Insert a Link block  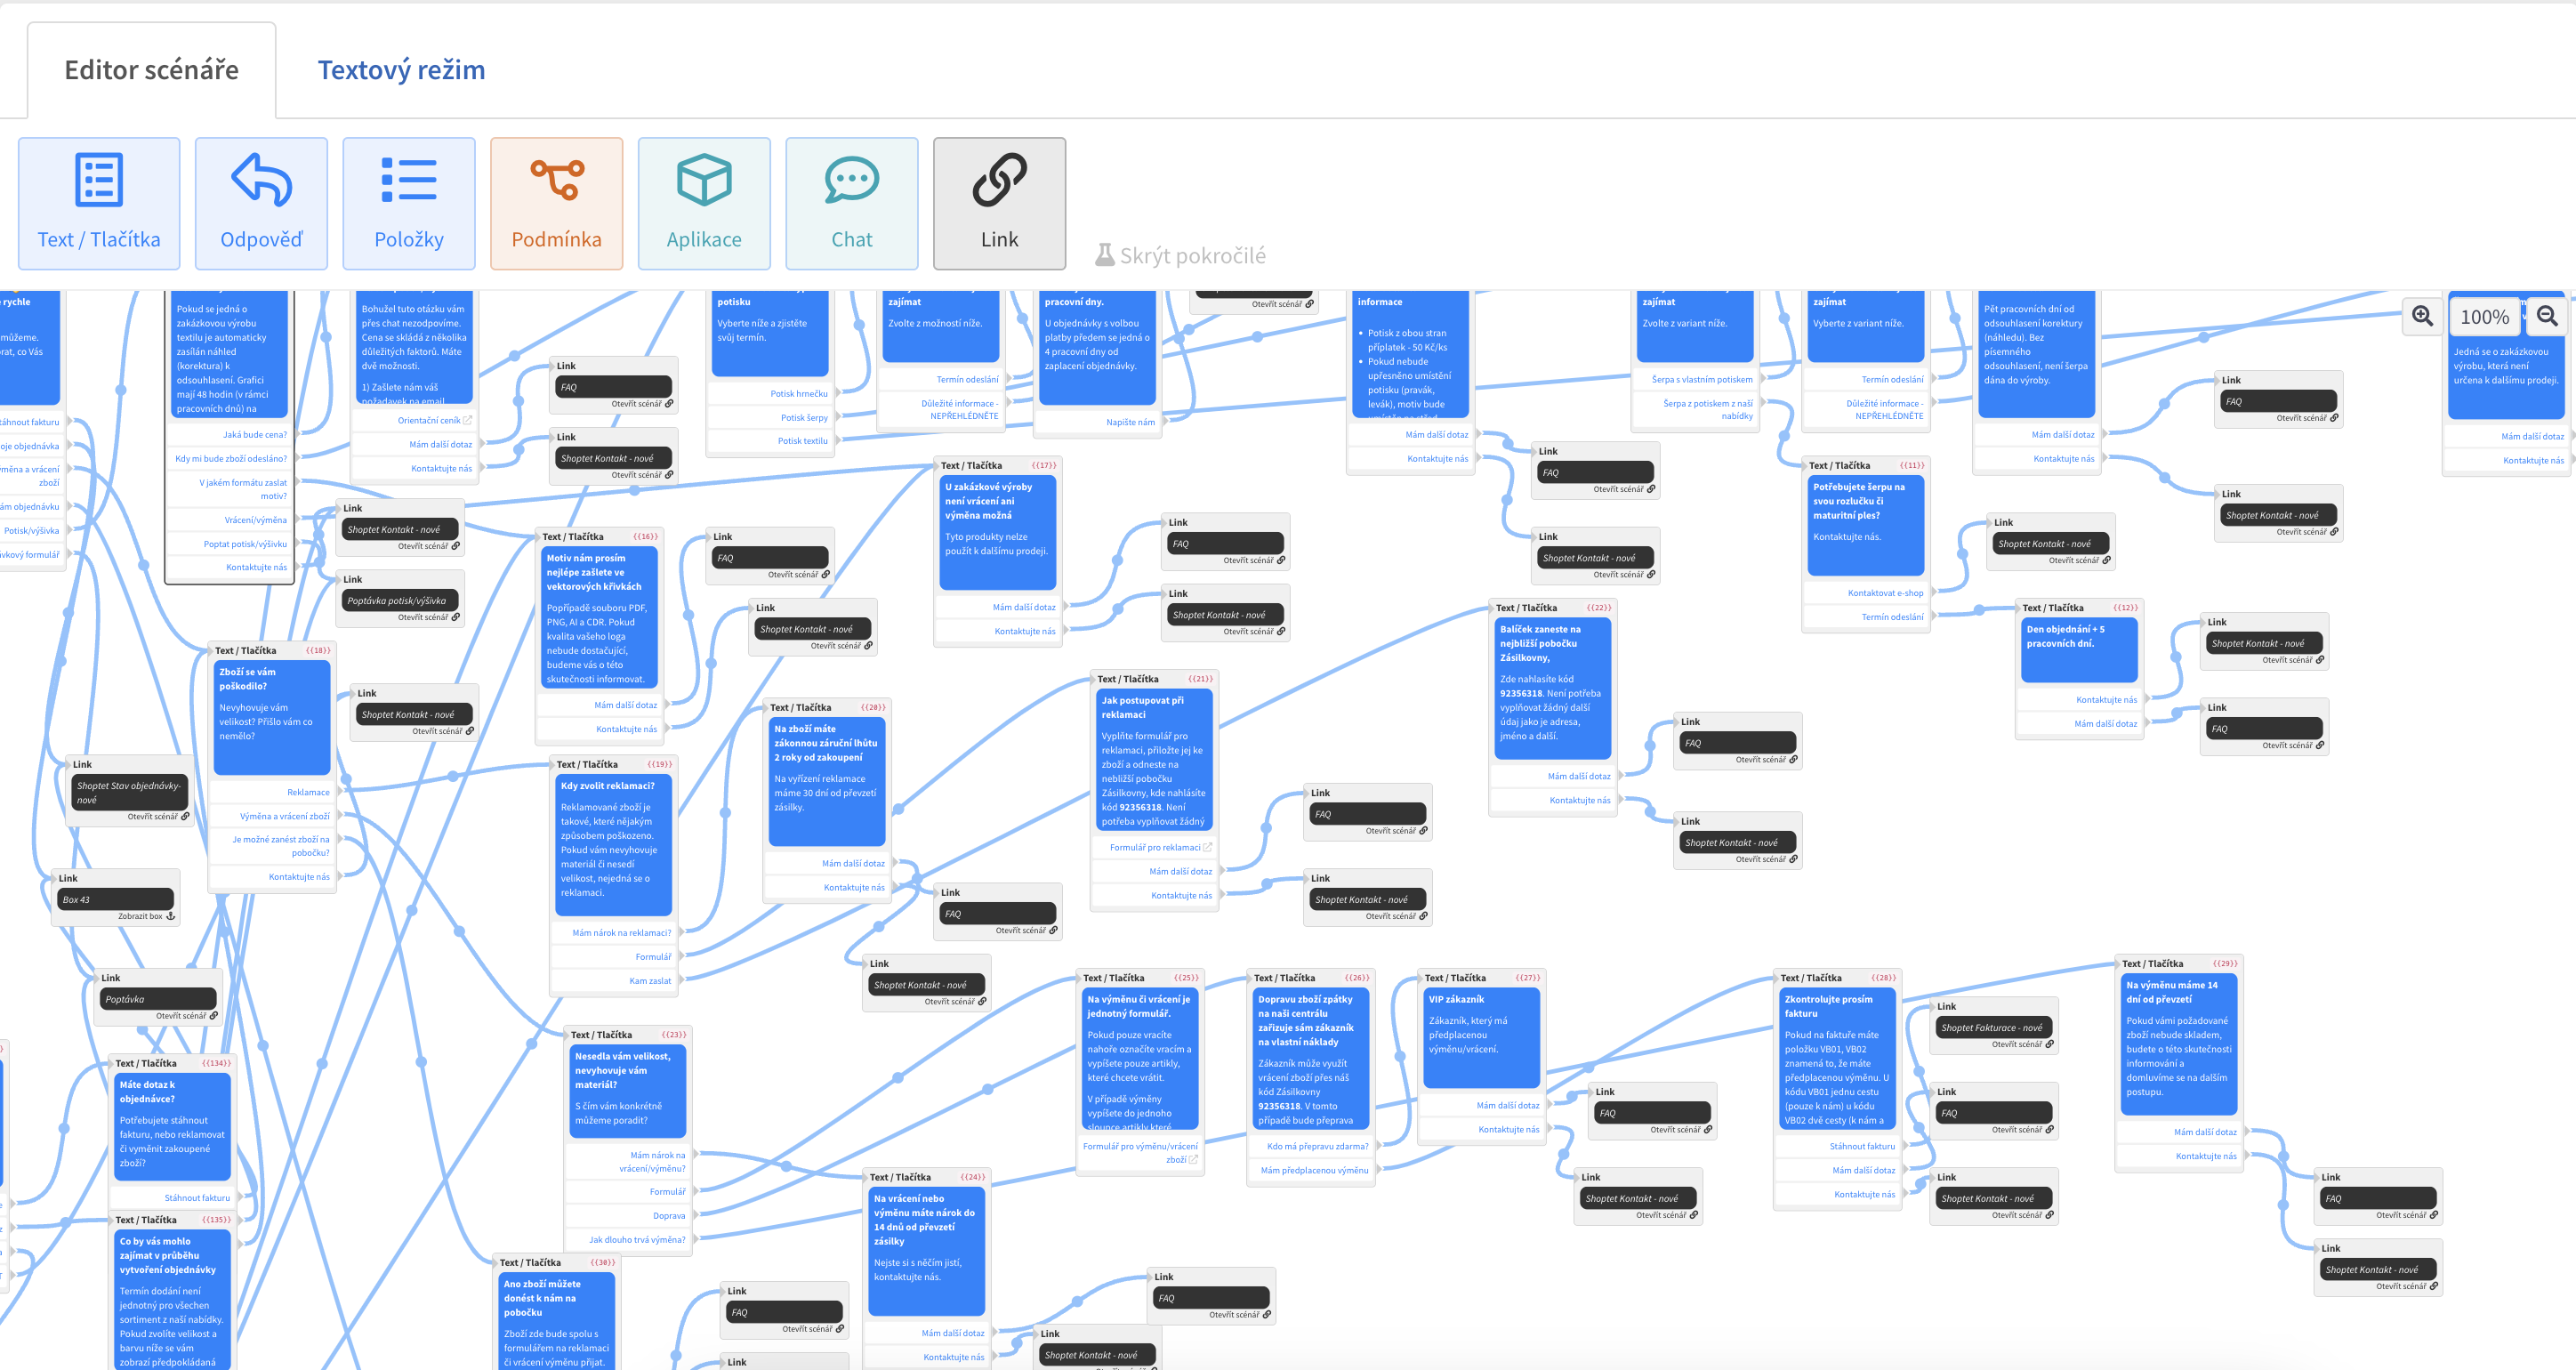(x=999, y=204)
